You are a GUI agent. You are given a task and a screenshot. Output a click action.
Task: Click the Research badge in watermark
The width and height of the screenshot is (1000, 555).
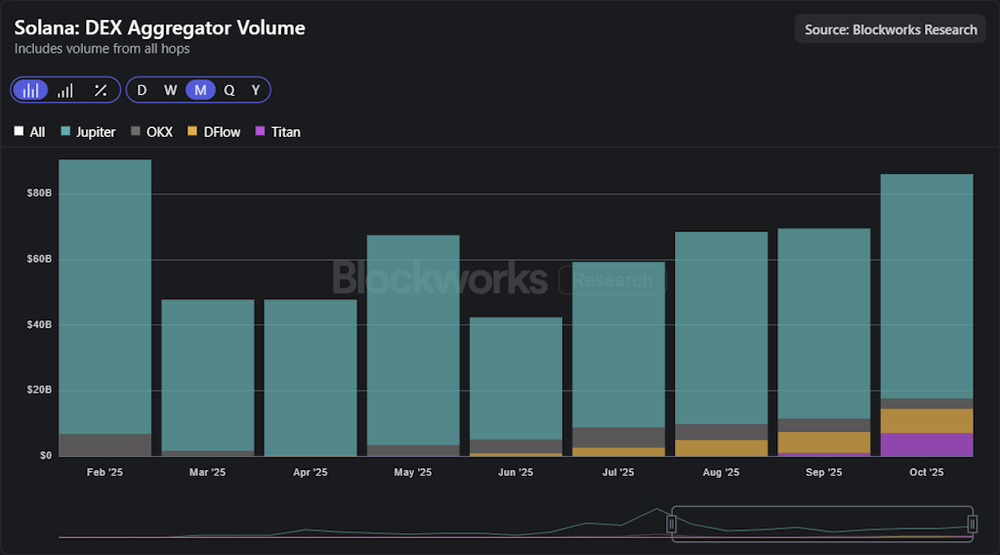tap(611, 280)
